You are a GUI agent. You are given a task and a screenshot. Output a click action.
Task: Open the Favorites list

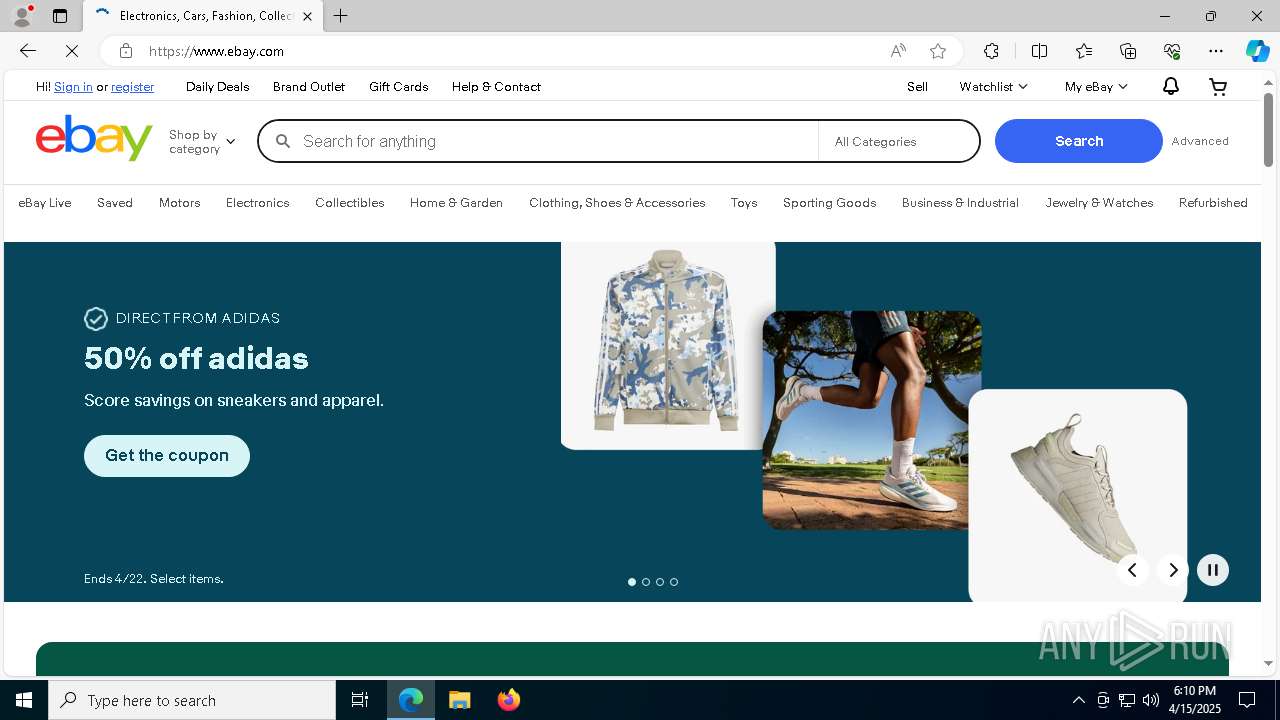click(1084, 51)
